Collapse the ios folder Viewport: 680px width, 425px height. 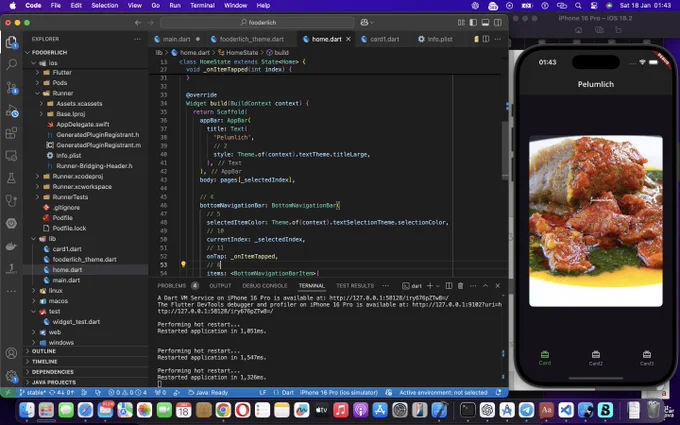[34, 63]
